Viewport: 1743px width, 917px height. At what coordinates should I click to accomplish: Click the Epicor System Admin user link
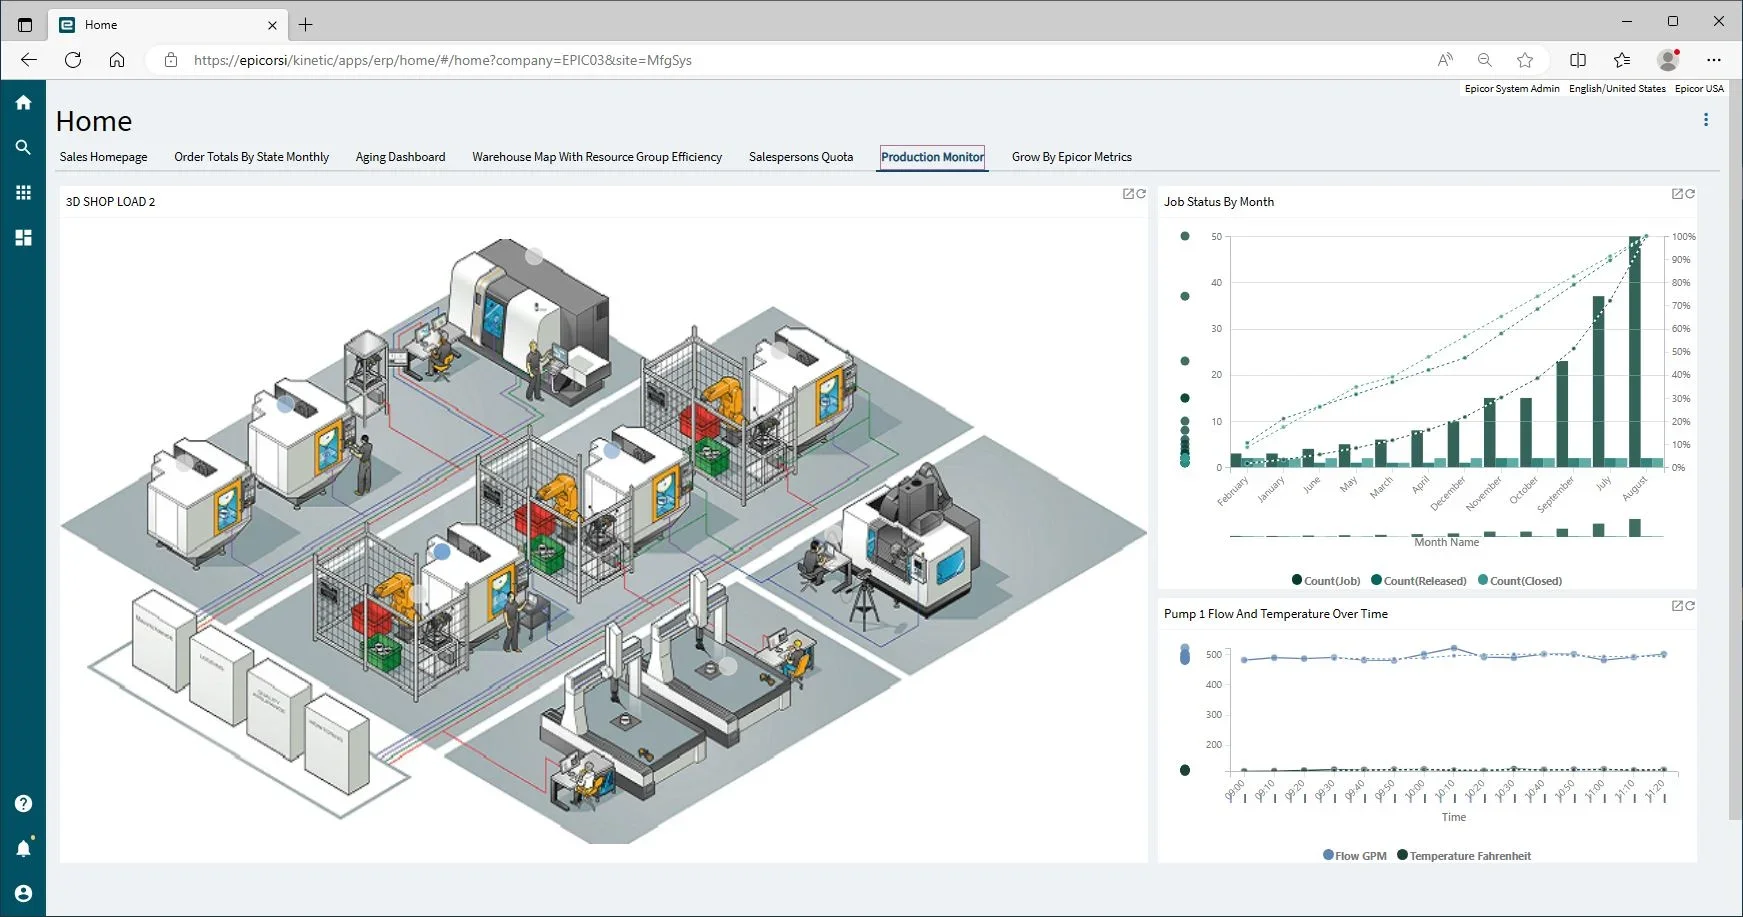pyautogui.click(x=1511, y=89)
